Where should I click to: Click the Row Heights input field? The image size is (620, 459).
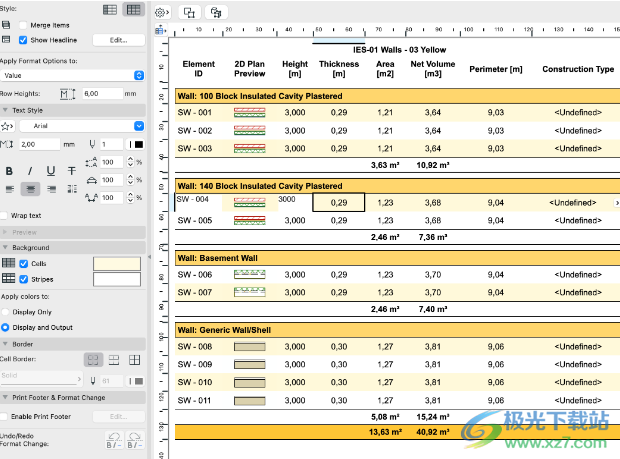(x=103, y=94)
